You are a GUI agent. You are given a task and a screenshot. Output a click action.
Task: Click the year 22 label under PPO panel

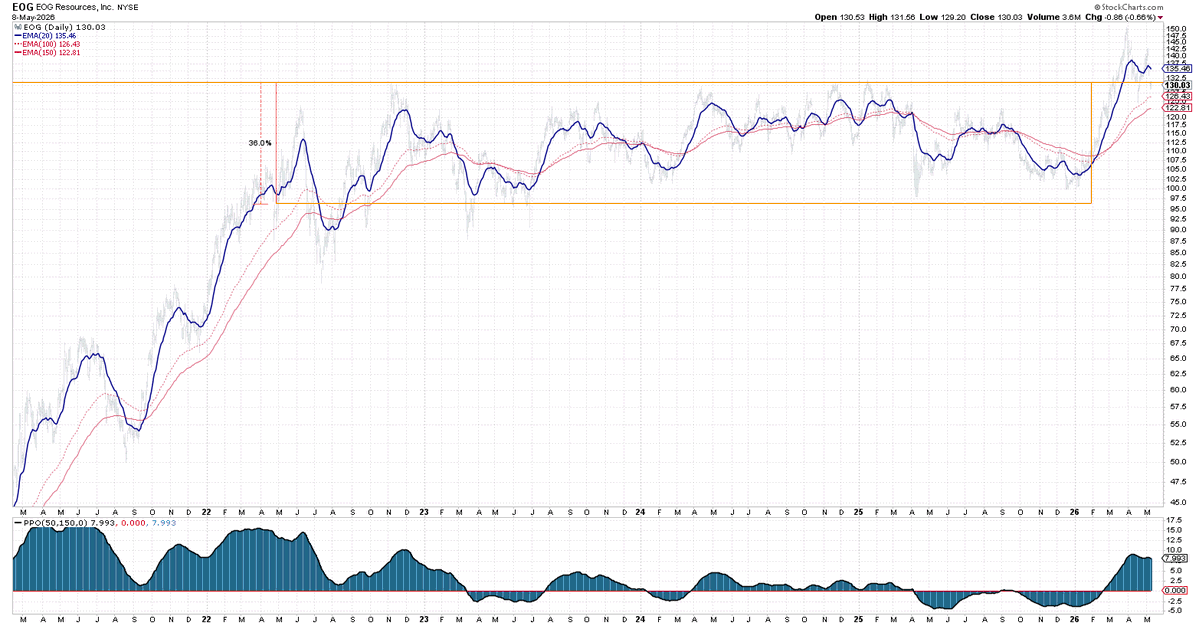[207, 620]
